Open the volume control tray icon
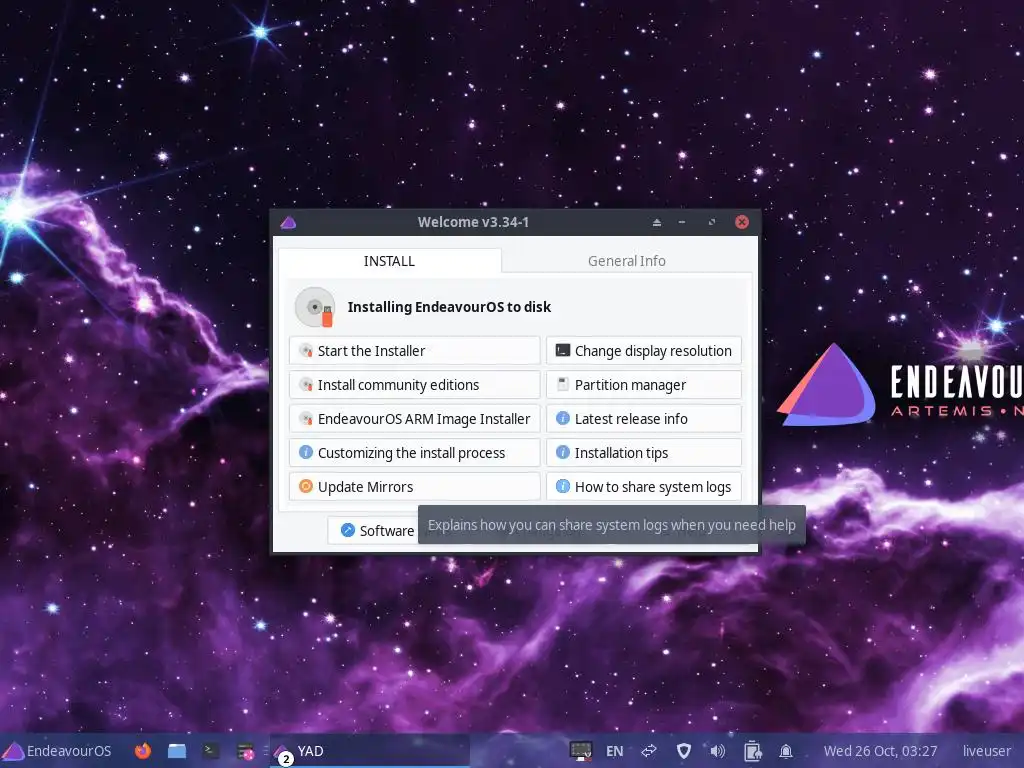The height and width of the screenshot is (768, 1024). 718,751
